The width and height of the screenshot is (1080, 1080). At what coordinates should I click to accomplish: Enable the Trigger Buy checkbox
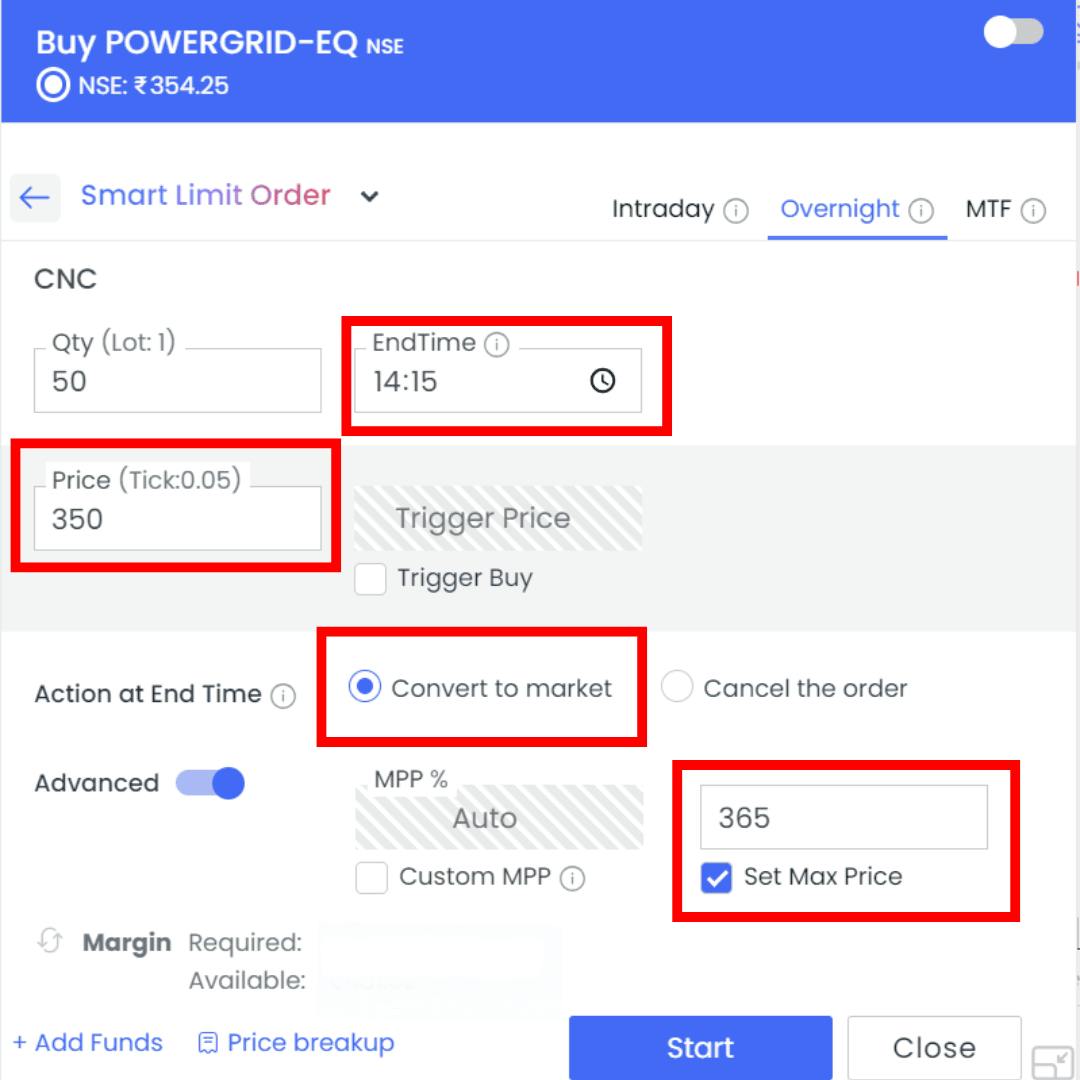pos(371,579)
